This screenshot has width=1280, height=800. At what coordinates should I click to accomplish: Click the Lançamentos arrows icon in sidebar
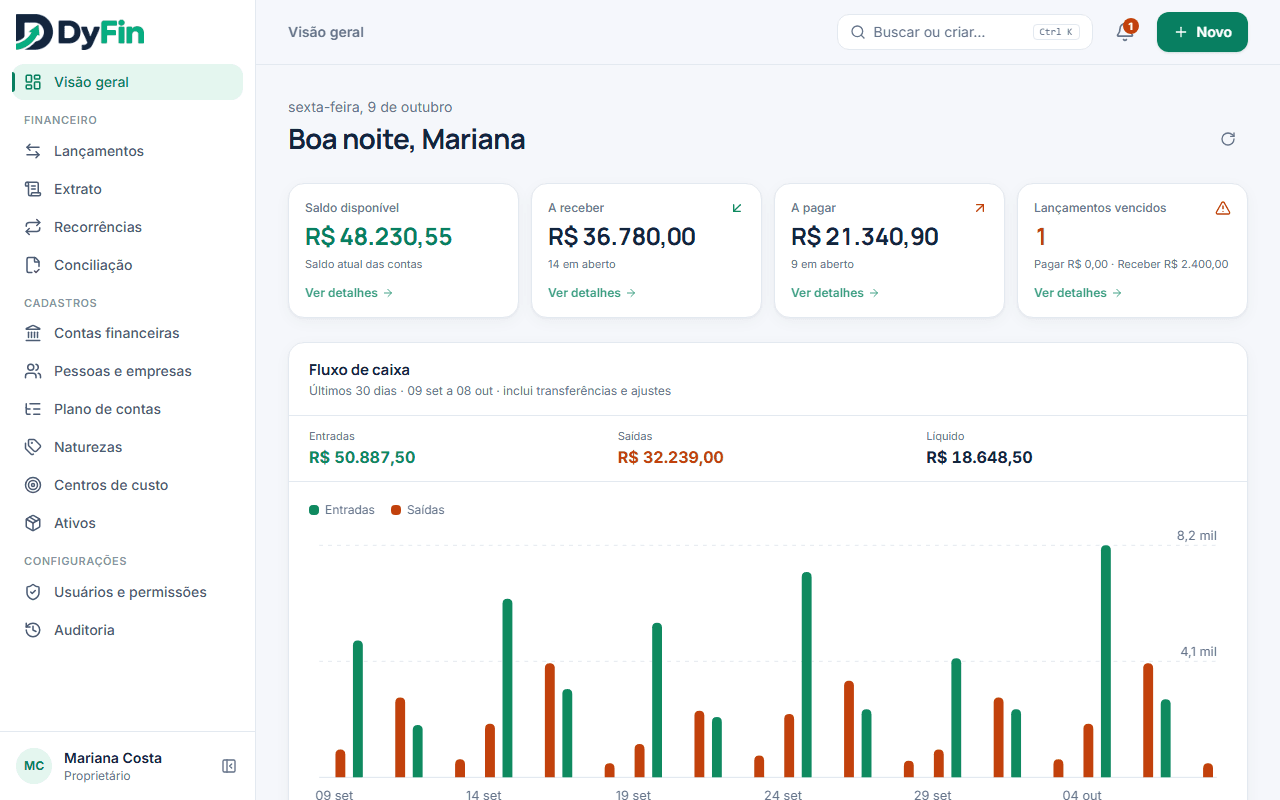pyautogui.click(x=33, y=151)
